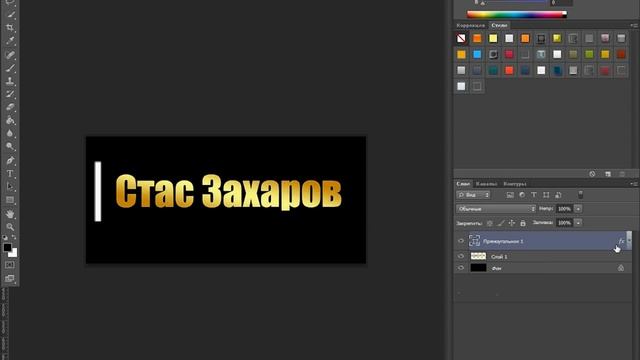Select the Фон layer name
Viewport: 640px width, 360px height.
coord(497,269)
